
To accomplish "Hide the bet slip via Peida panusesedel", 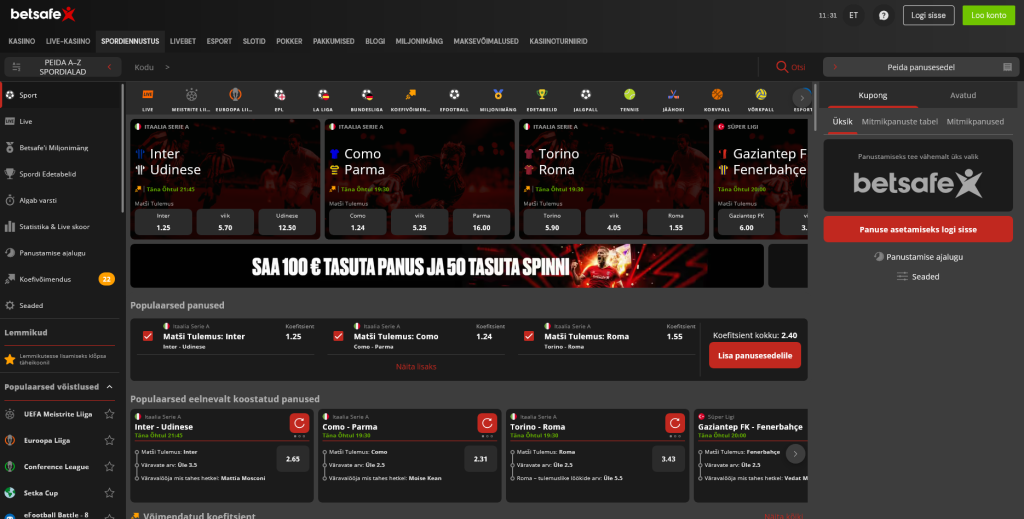I will click(x=921, y=67).
